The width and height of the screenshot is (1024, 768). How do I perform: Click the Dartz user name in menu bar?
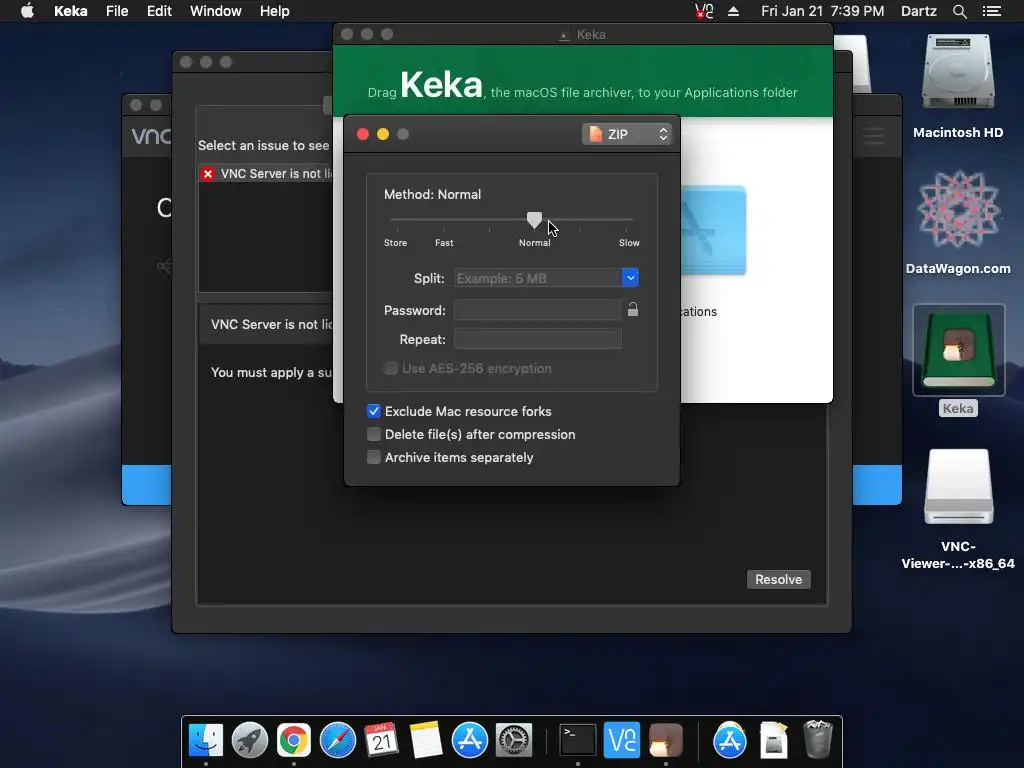click(x=918, y=11)
